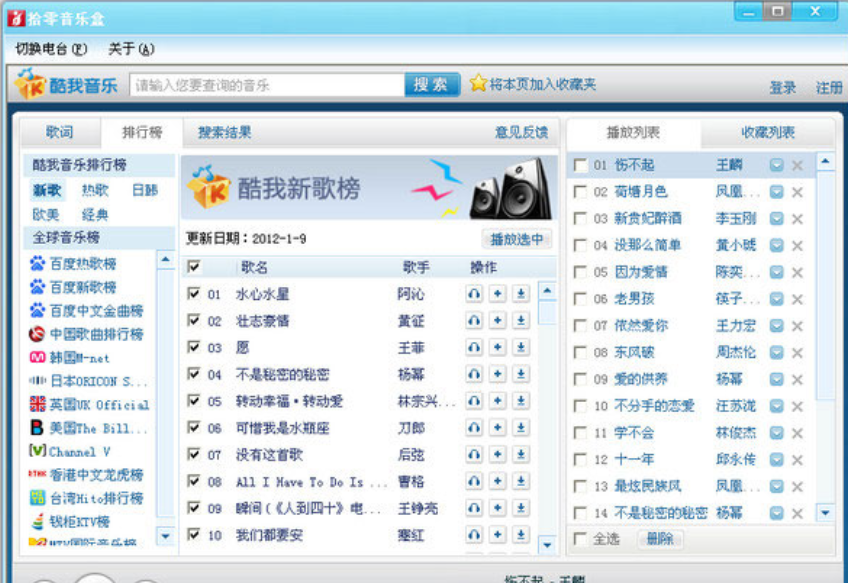
Task: Switch to the 搜索结果 tab
Action: (225, 132)
